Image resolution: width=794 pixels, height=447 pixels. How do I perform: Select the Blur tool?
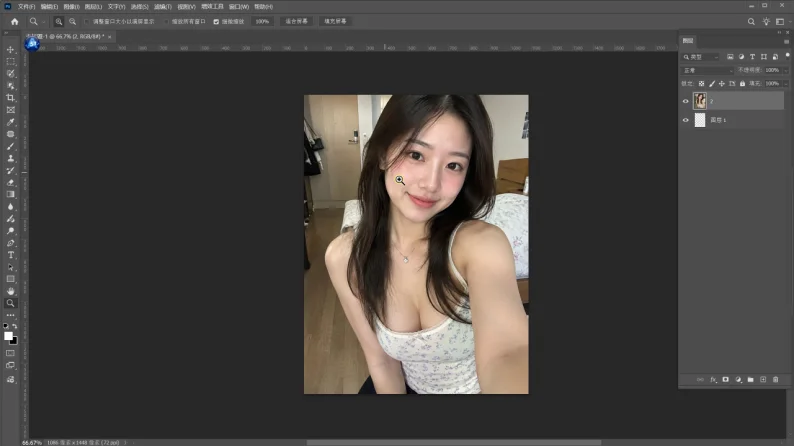pos(11,207)
